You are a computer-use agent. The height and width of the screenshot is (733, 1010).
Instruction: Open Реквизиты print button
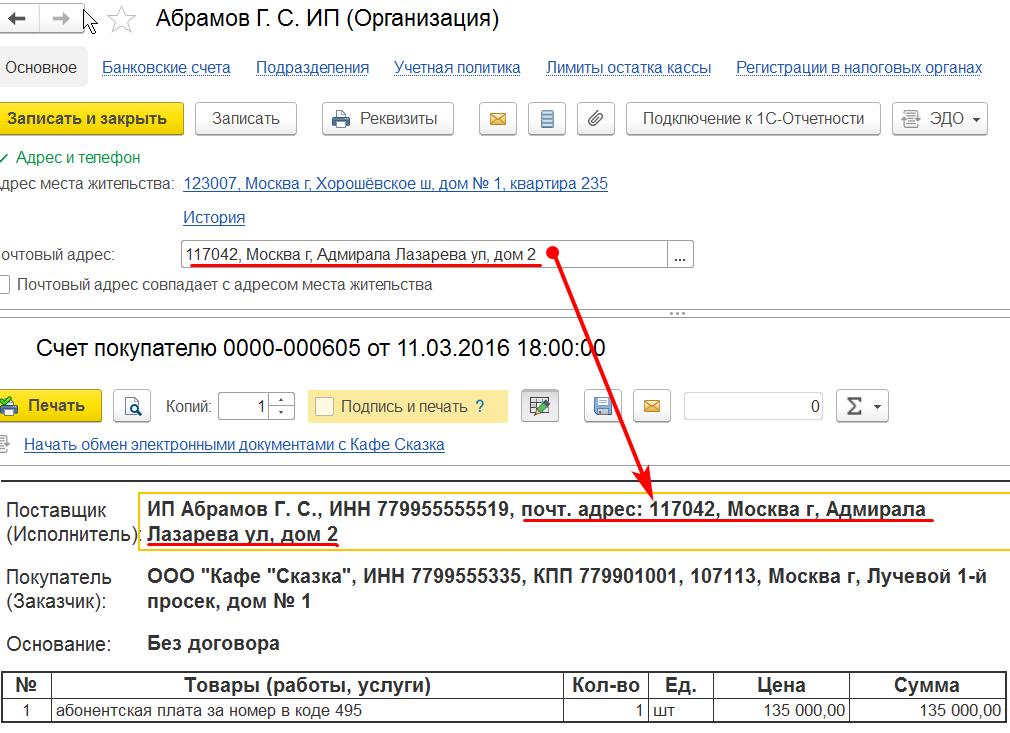pyautogui.click(x=388, y=119)
